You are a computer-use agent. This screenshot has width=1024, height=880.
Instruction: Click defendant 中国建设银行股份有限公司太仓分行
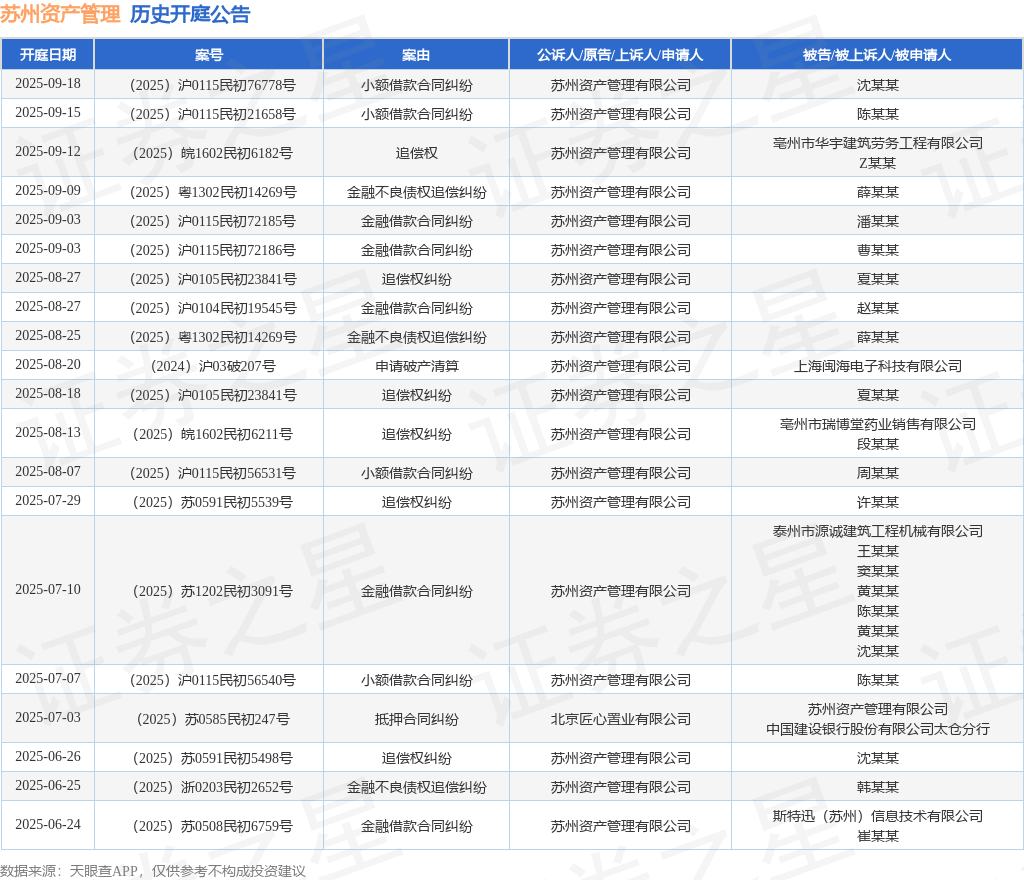click(x=877, y=729)
